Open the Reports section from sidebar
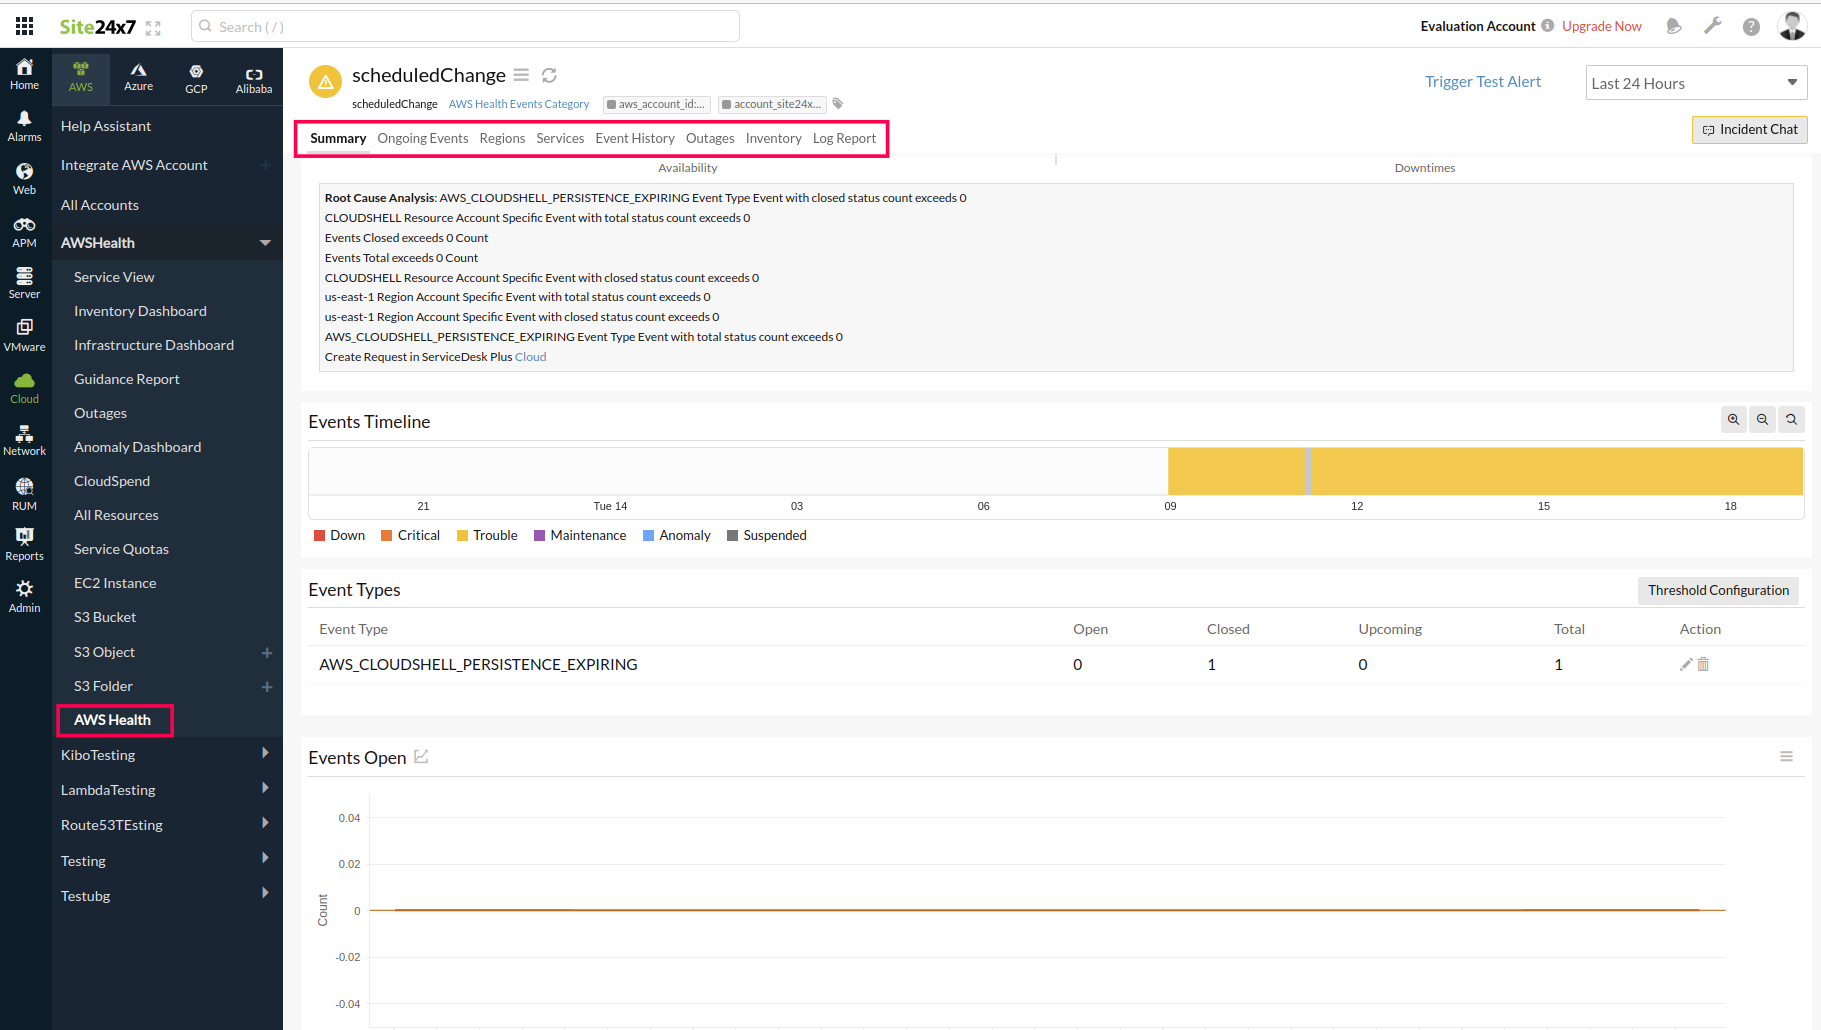Screen dimensions: 1821x1030 point(24,543)
